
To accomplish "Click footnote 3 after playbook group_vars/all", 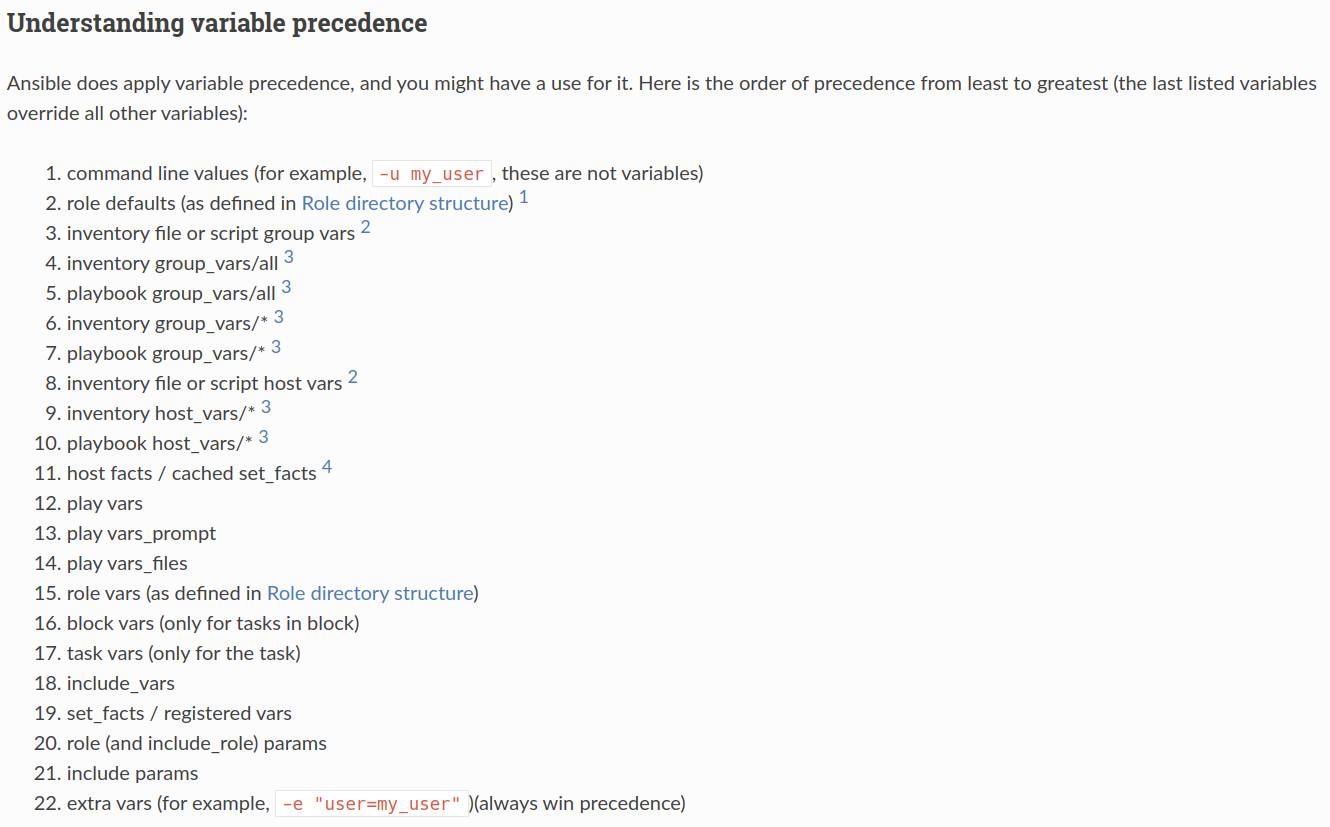I will pos(286,288).
